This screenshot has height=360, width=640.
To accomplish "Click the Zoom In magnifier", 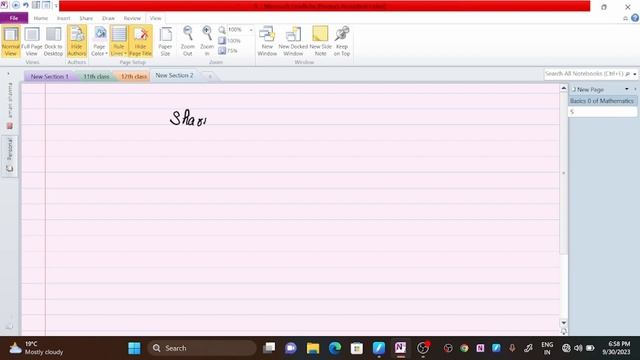I will click(x=207, y=41).
